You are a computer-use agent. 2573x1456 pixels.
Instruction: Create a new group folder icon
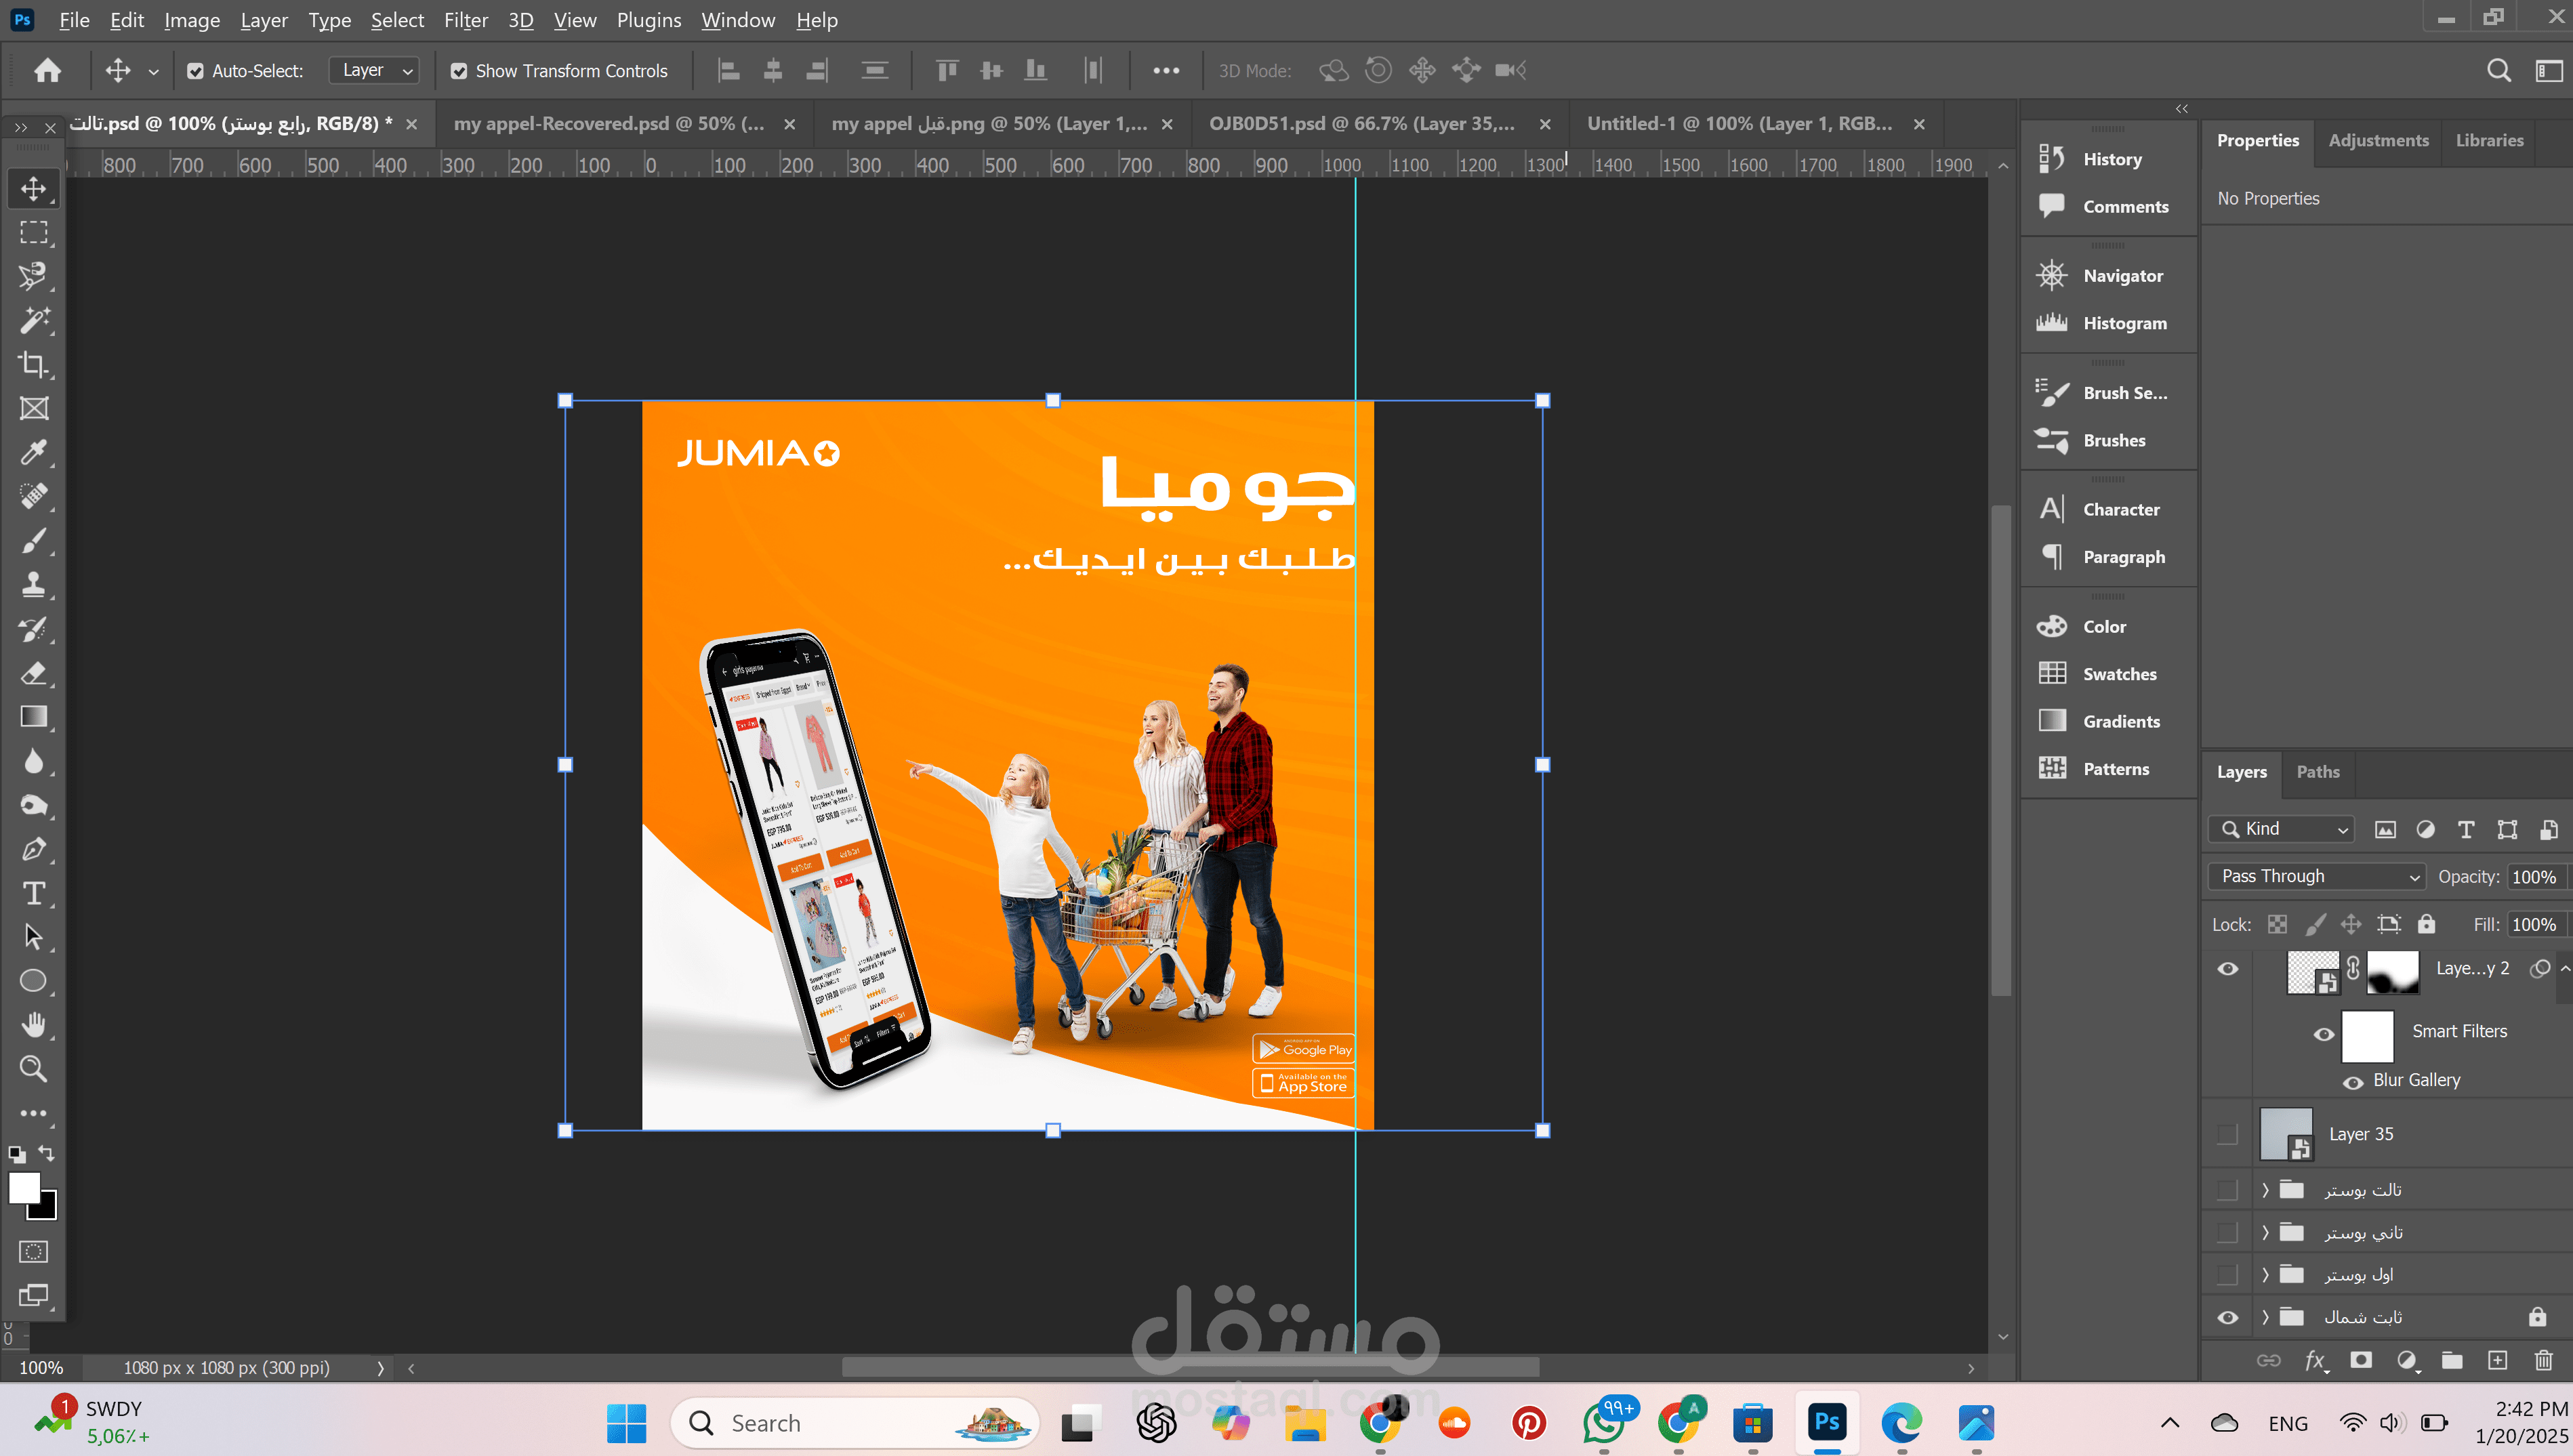coord(2452,1360)
